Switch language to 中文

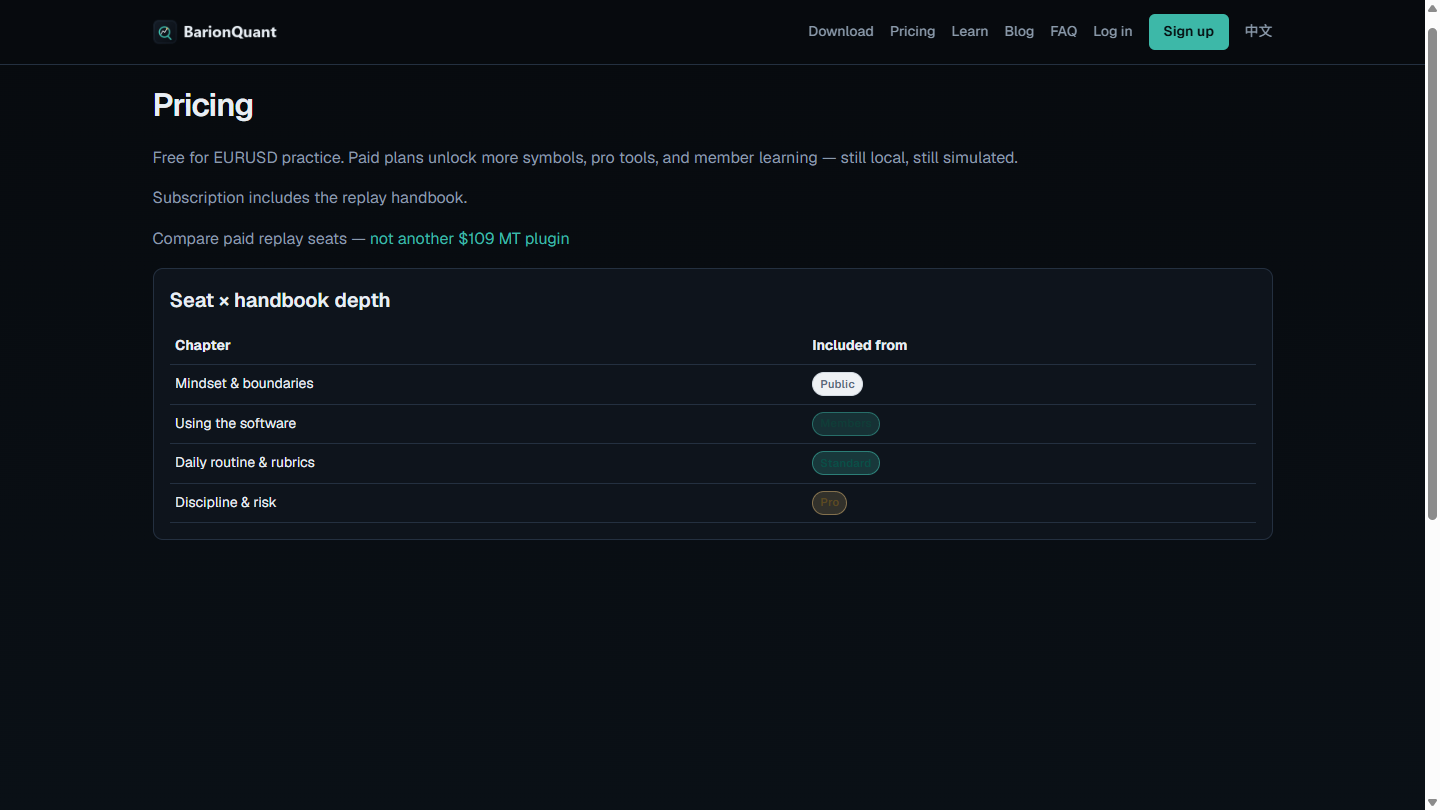(x=1259, y=32)
